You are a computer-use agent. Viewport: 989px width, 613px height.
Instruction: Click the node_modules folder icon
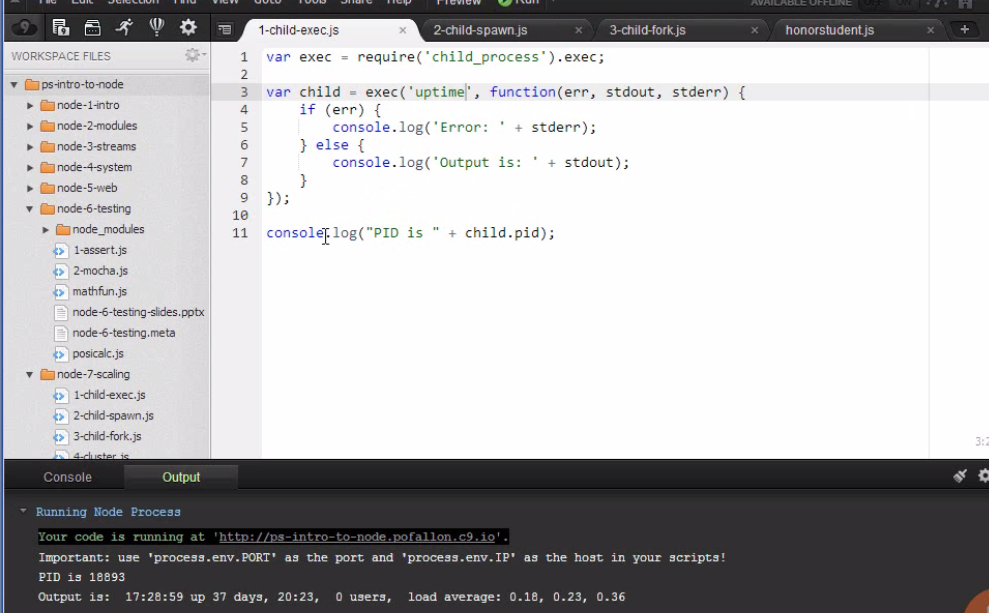63,230
